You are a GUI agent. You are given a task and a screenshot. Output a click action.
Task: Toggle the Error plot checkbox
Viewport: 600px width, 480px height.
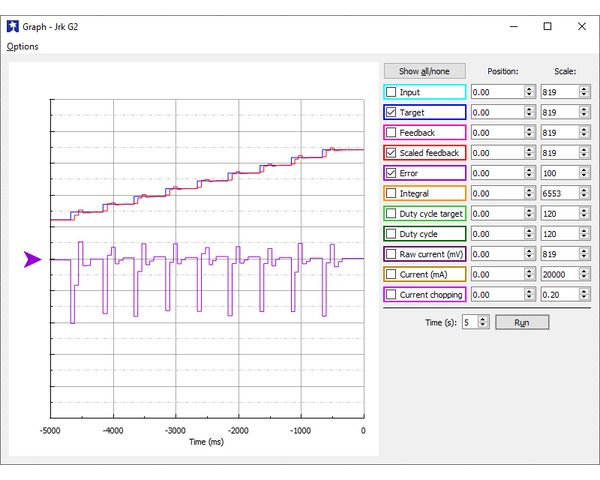point(391,173)
